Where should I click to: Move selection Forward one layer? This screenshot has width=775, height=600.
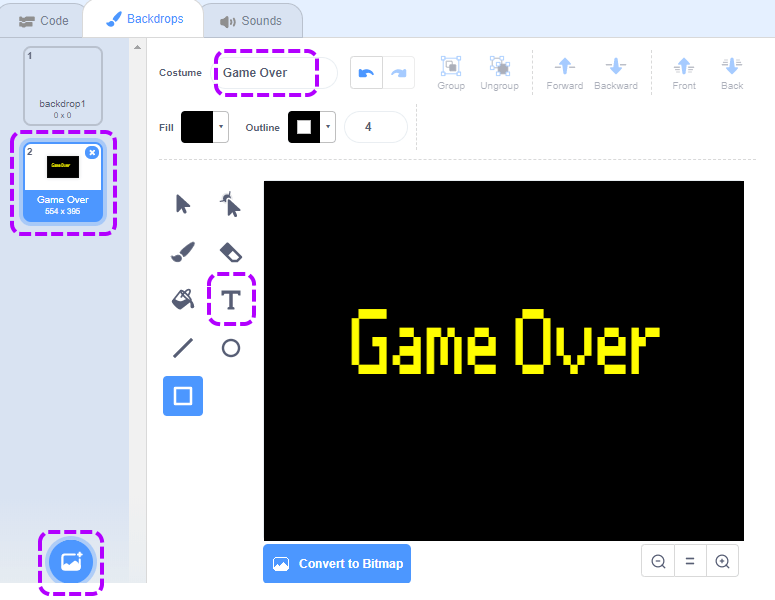(564, 73)
